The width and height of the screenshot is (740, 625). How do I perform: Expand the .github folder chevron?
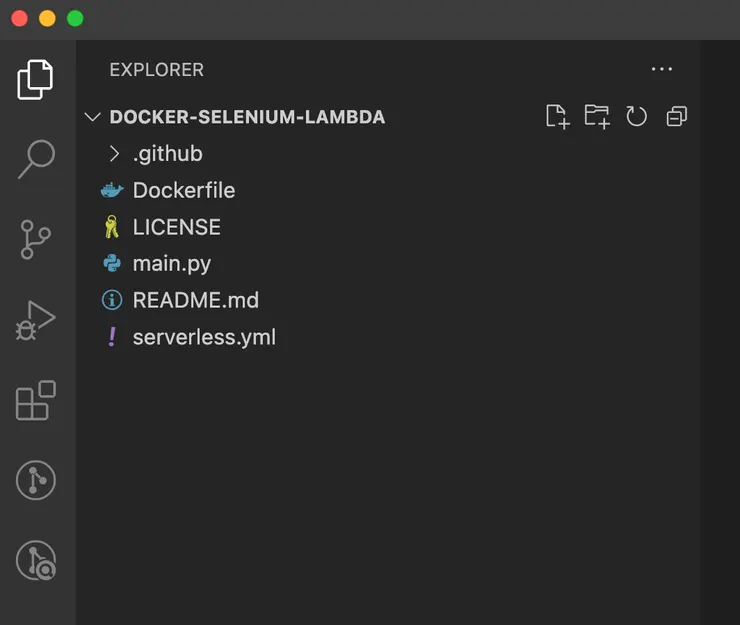coord(115,154)
